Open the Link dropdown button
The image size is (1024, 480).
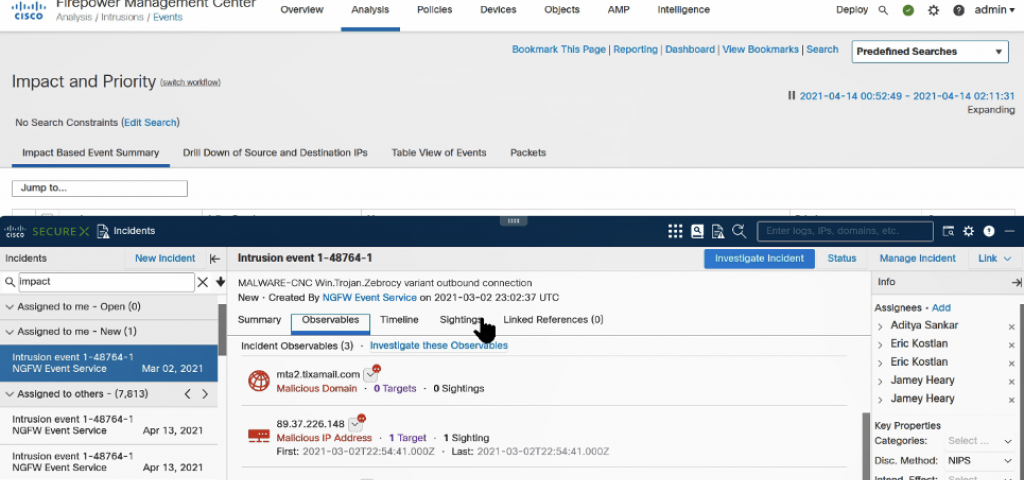(x=995, y=259)
